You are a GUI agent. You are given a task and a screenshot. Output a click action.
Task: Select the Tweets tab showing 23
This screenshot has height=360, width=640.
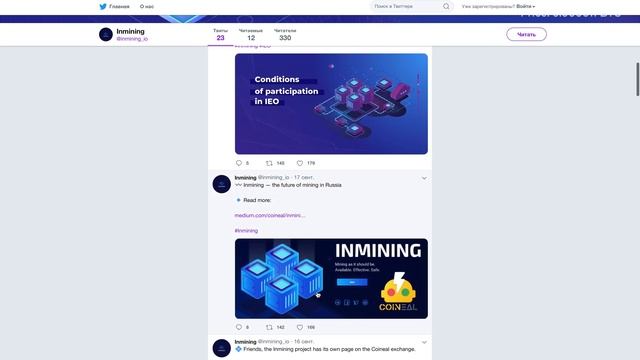[220, 35]
